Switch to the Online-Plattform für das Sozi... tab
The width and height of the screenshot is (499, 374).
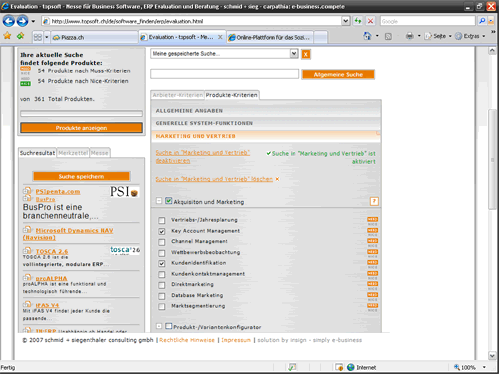[269, 37]
